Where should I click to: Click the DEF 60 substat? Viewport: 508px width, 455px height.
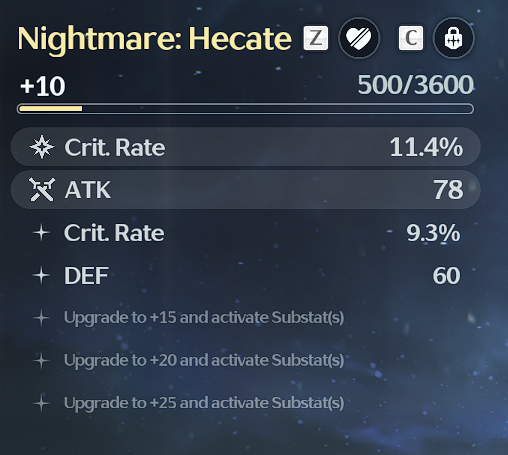pos(246,275)
